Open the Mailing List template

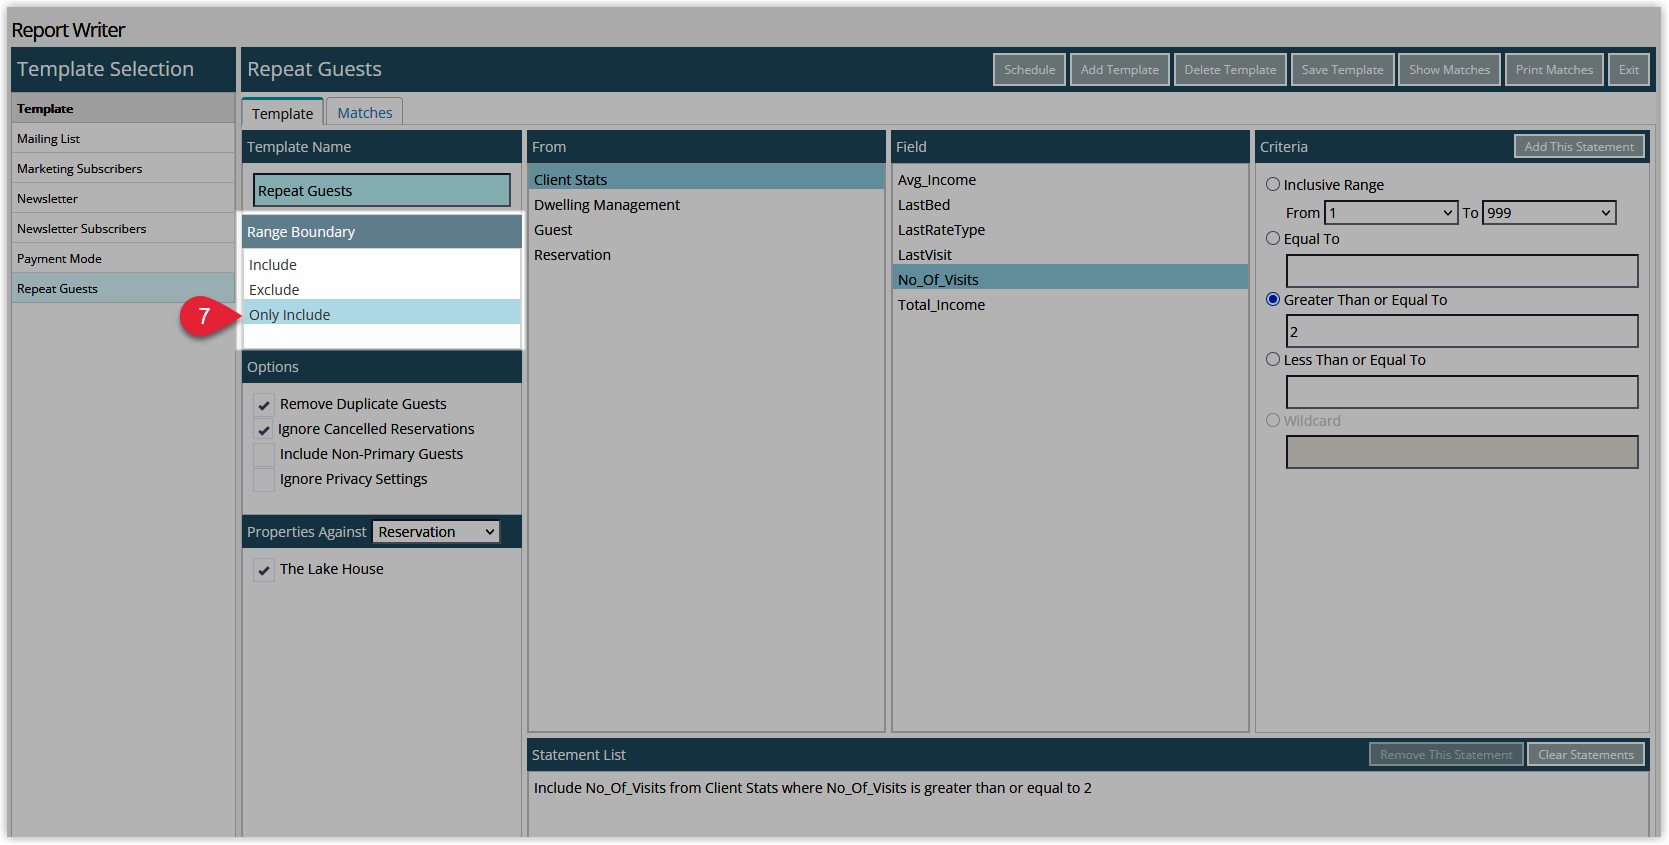pyautogui.click(x=124, y=139)
